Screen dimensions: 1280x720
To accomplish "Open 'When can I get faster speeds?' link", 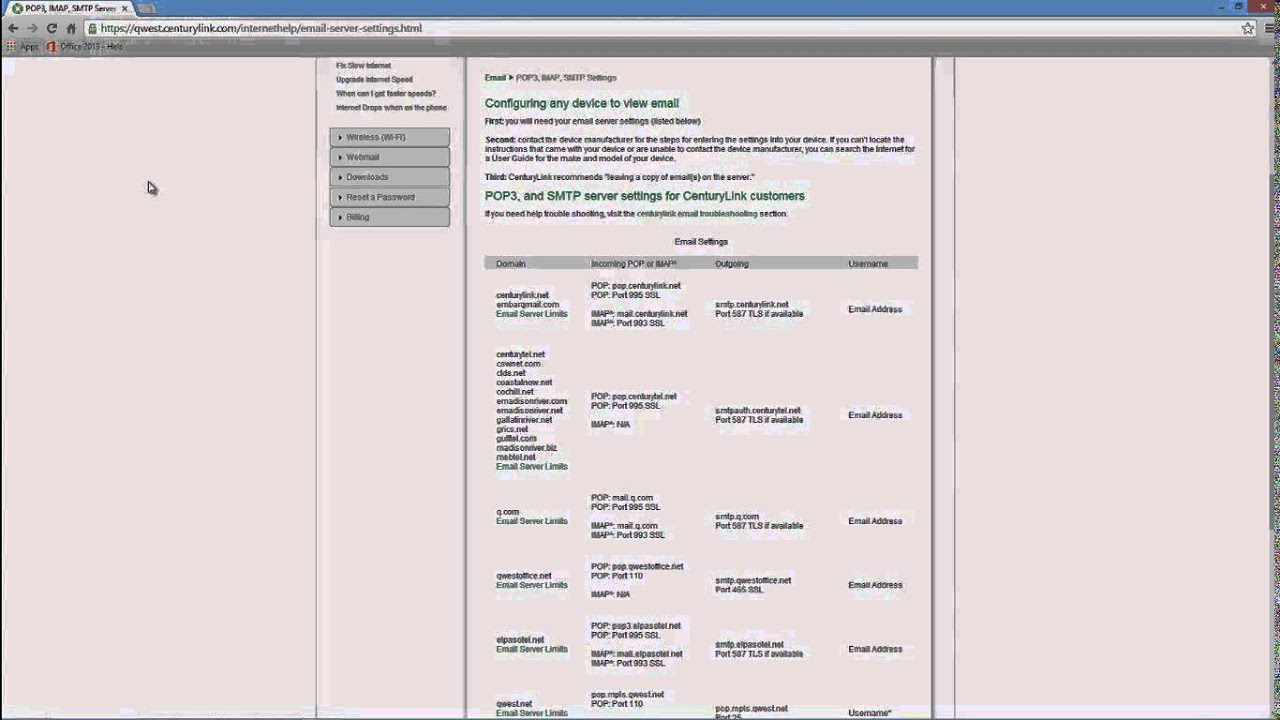I will 386,93.
